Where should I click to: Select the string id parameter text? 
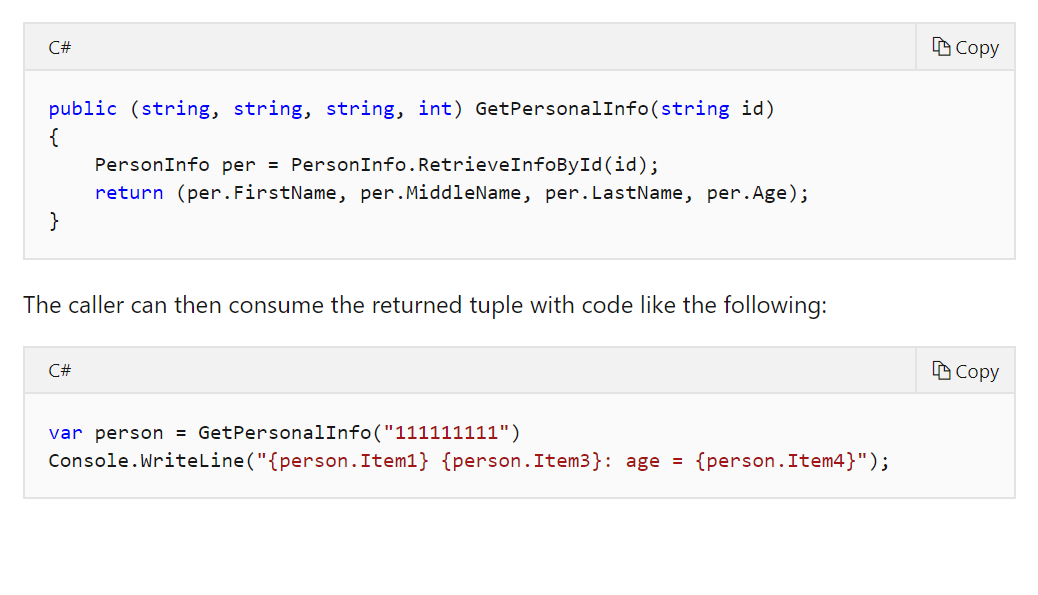coord(712,108)
